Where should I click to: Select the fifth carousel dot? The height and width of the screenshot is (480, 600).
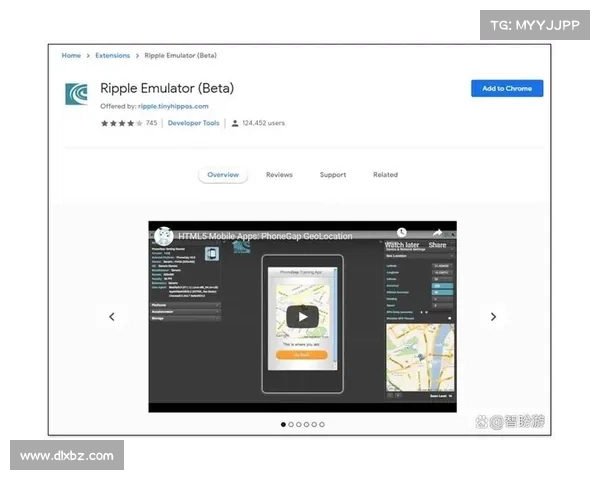click(x=314, y=424)
